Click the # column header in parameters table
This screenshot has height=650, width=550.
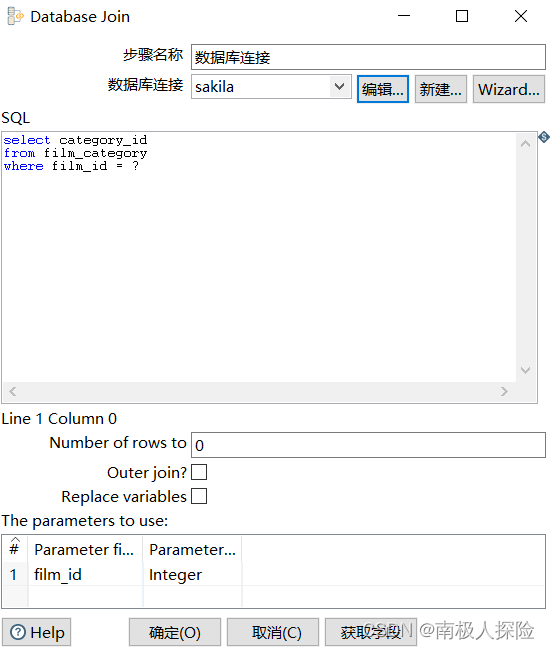[15, 548]
